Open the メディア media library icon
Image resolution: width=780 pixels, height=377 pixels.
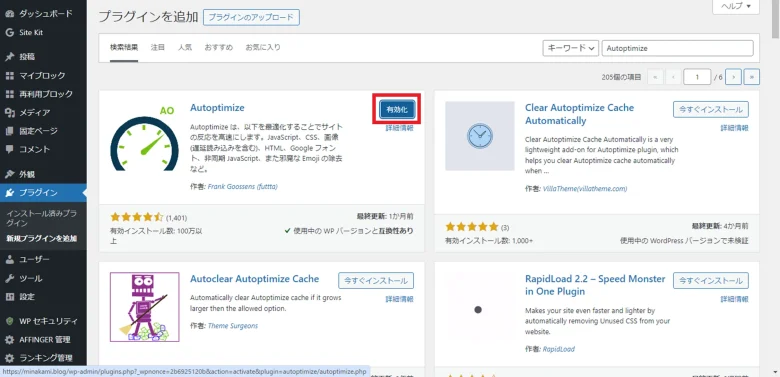(x=9, y=113)
